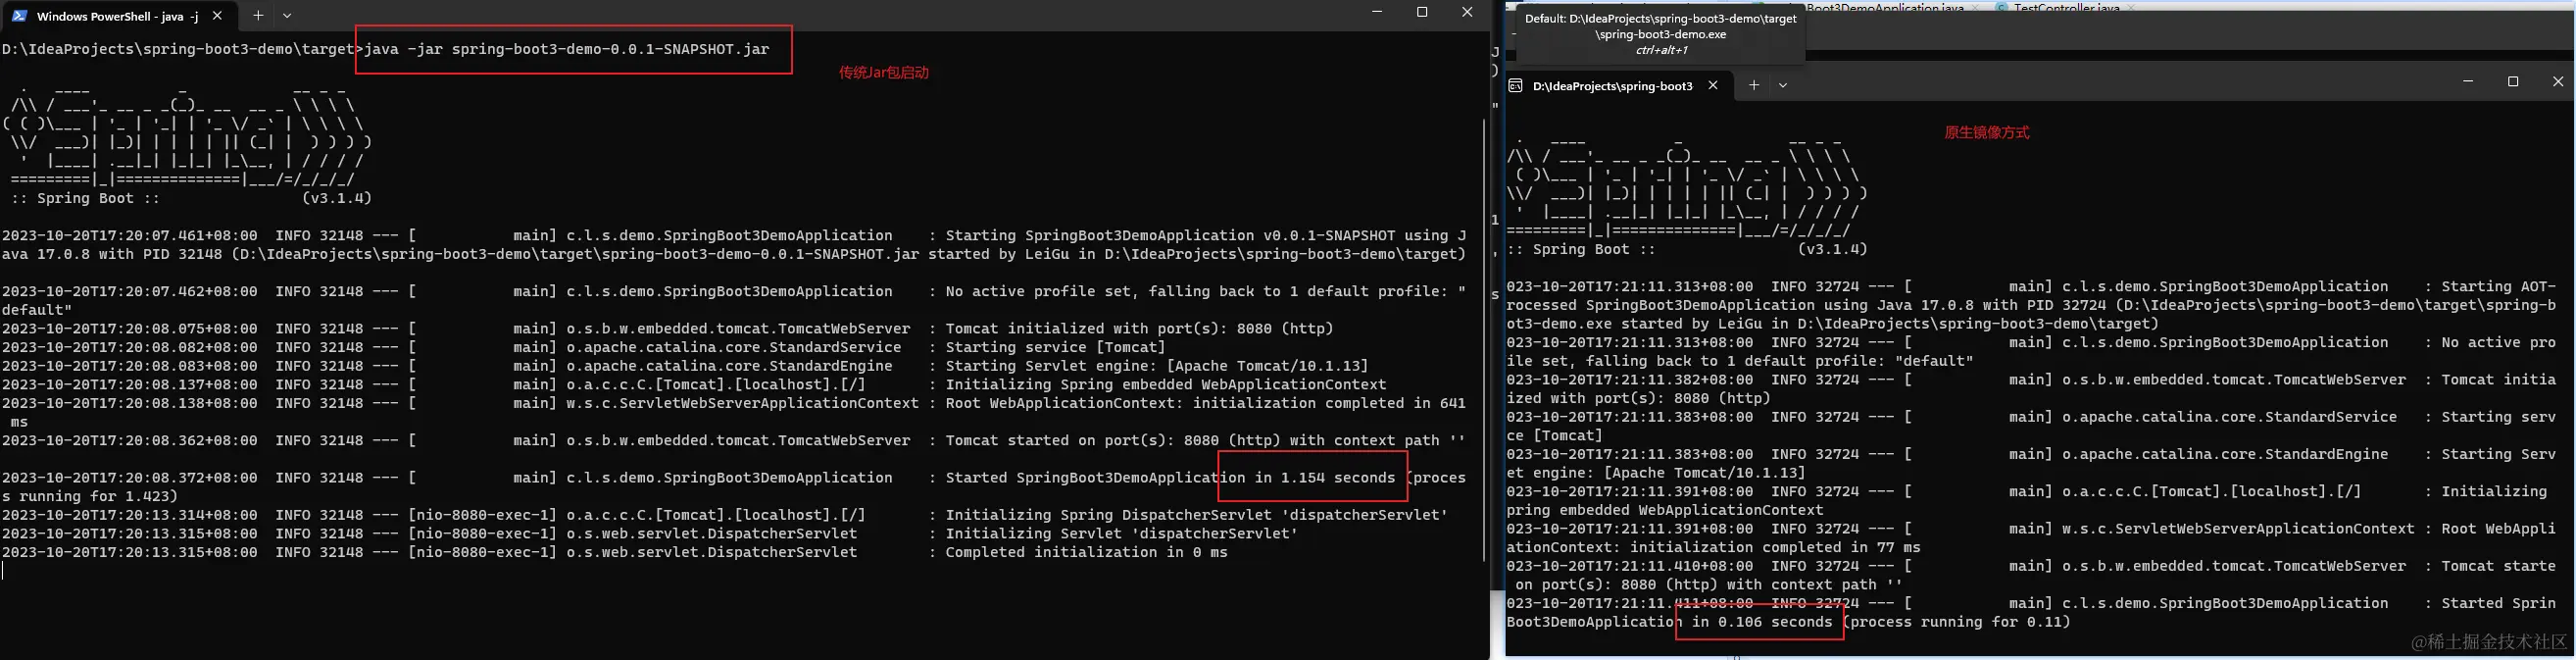This screenshot has height=660, width=2576.
Task: Click the PowerShell icon on the left tab
Action: coord(19,16)
